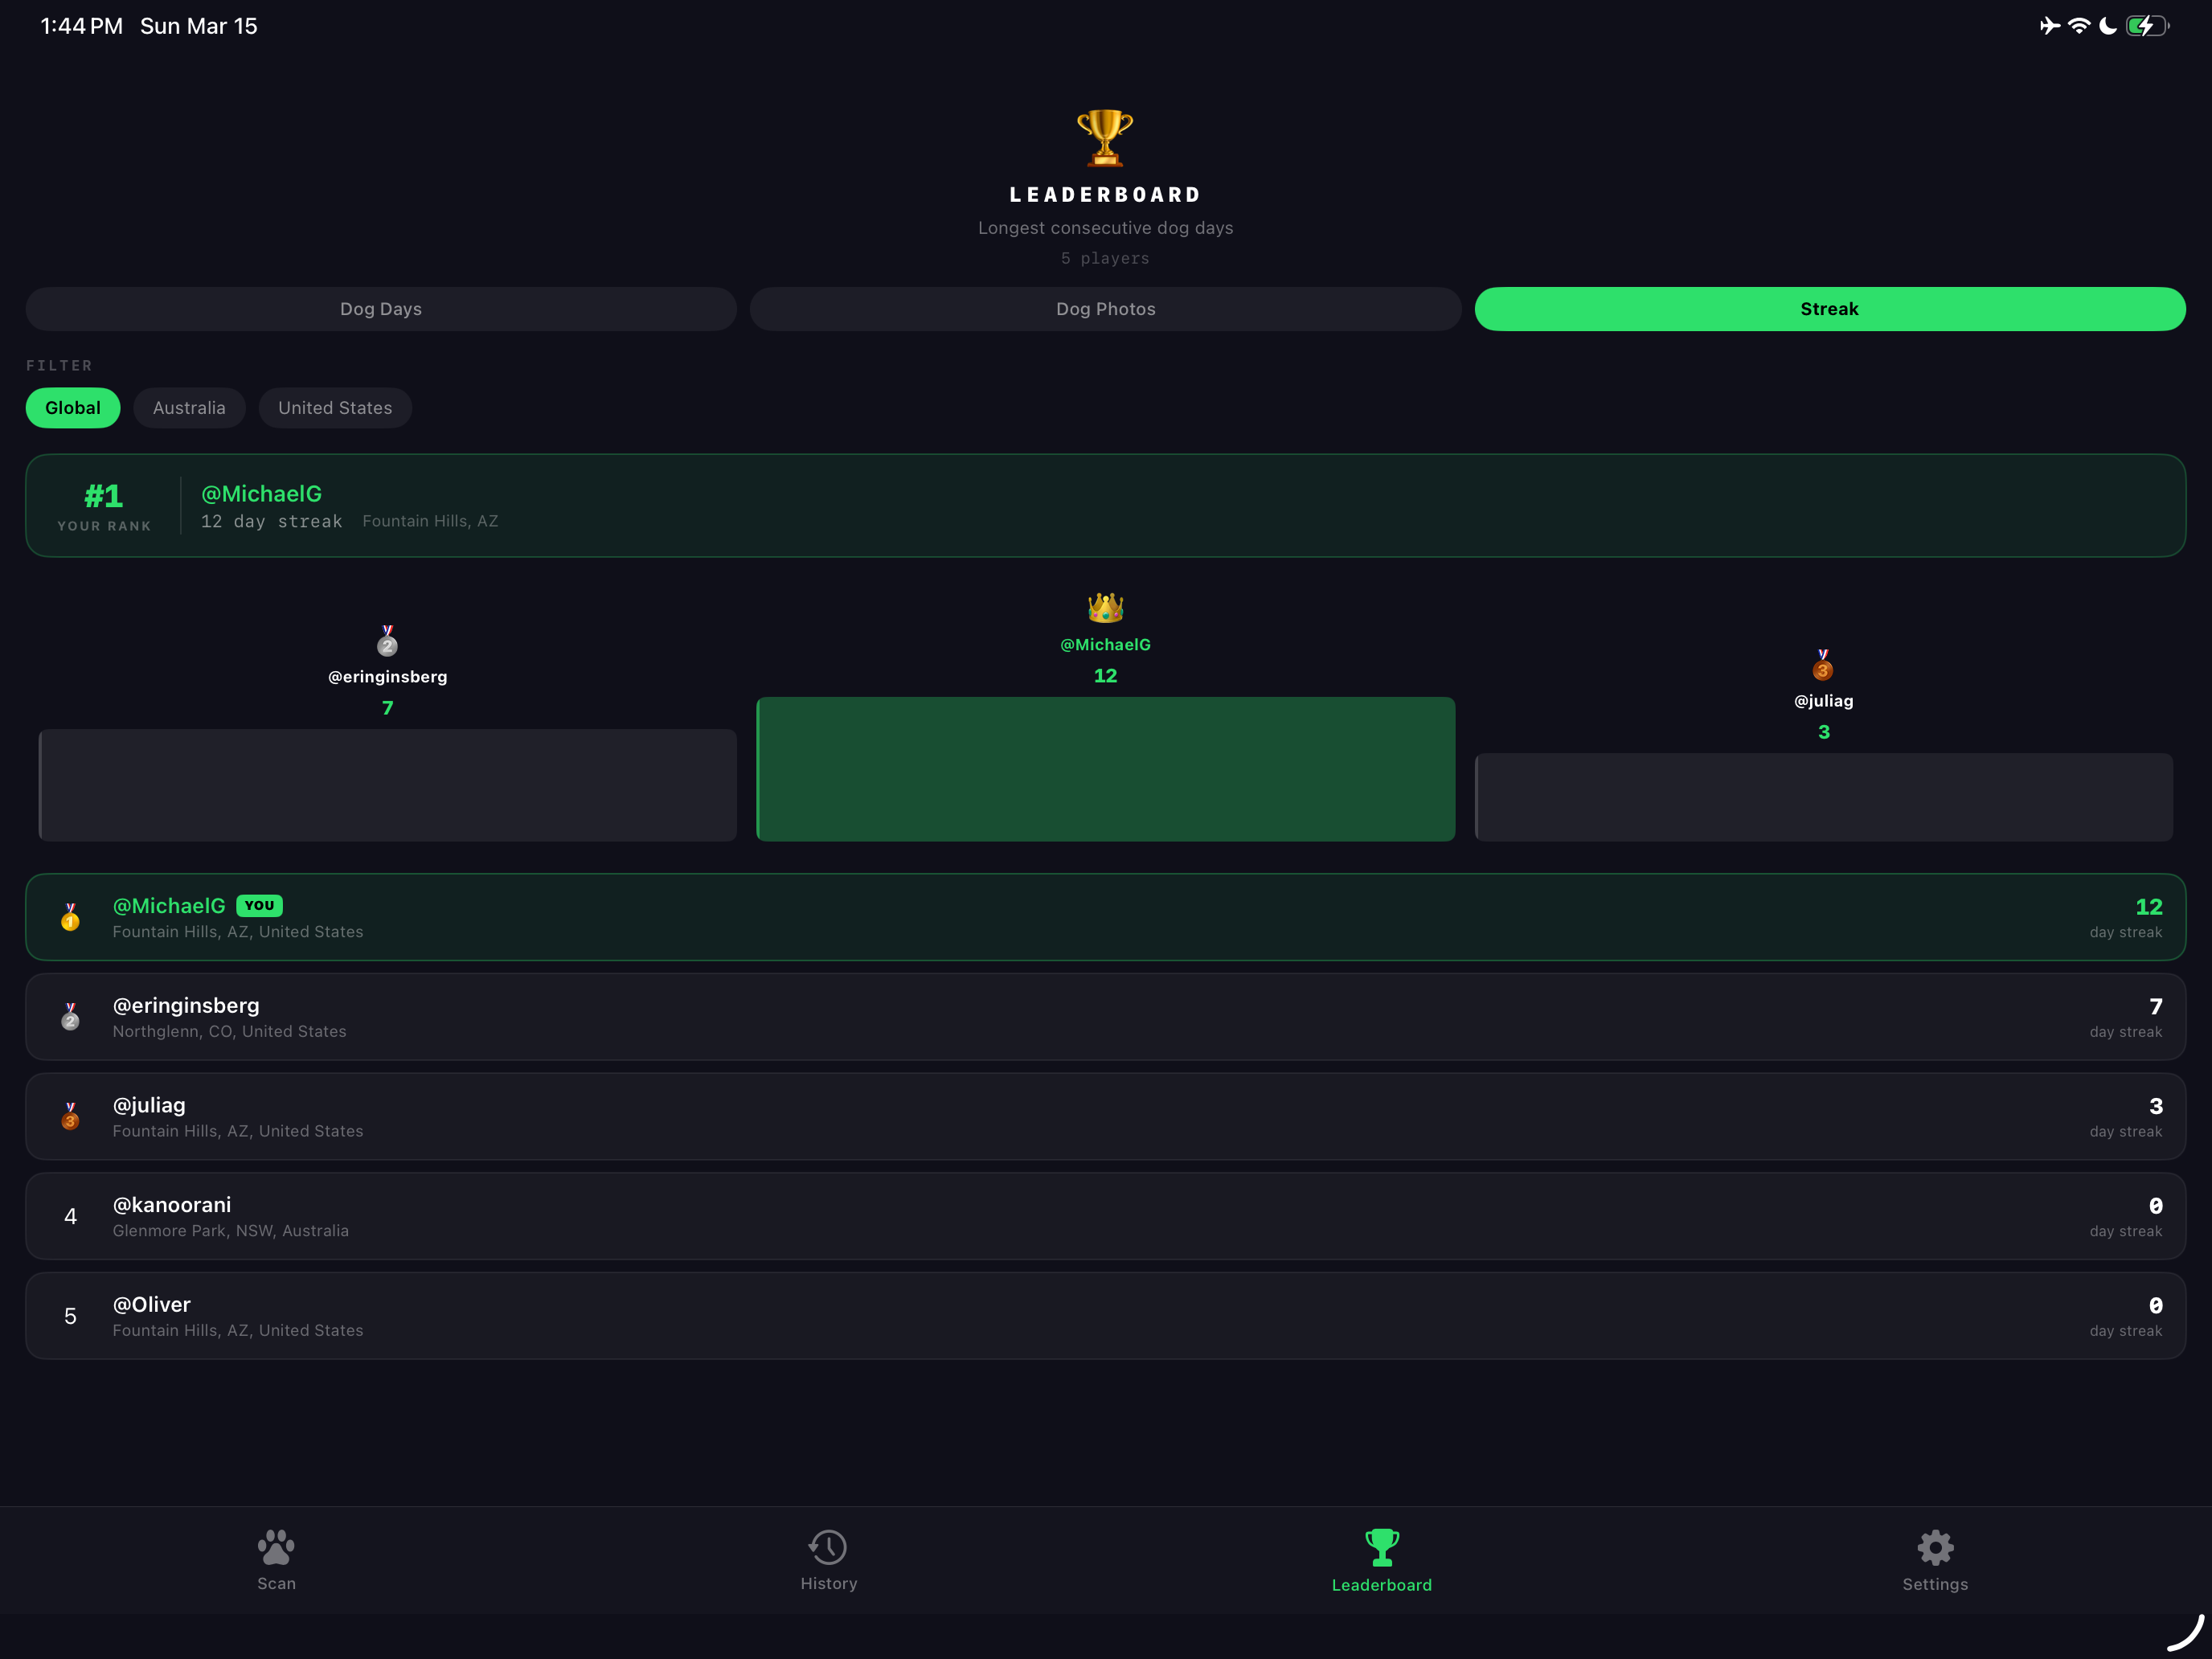Tap the bronze medal above @juliag podium

[1823, 665]
